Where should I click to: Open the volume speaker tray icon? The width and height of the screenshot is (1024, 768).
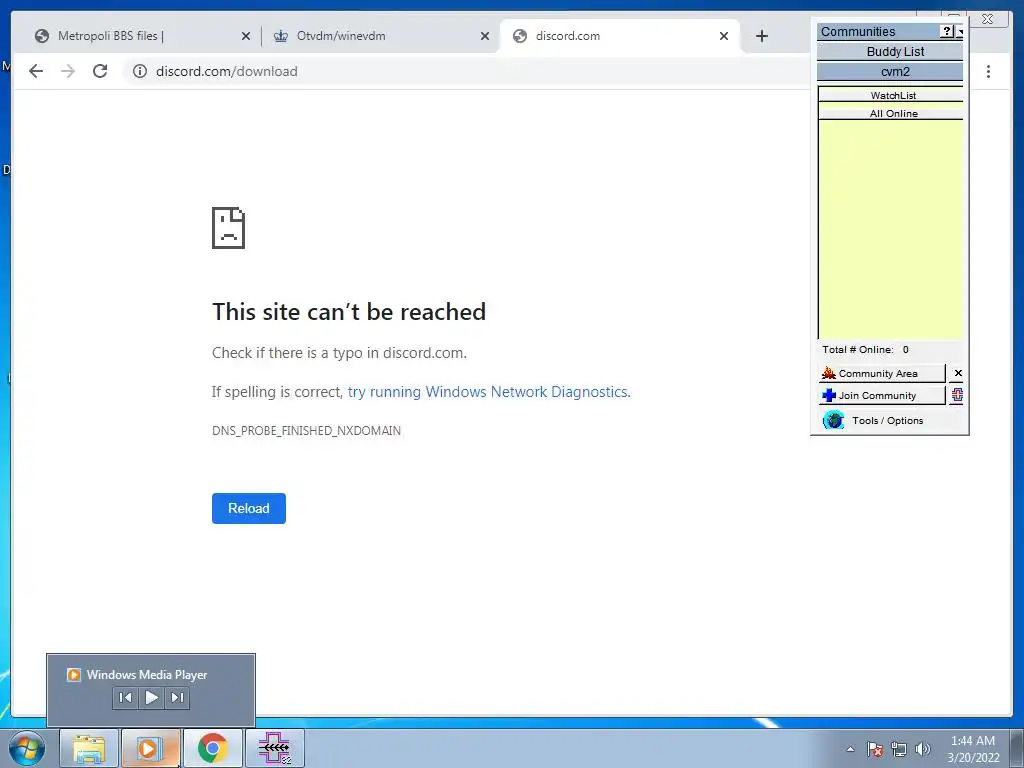click(x=922, y=749)
